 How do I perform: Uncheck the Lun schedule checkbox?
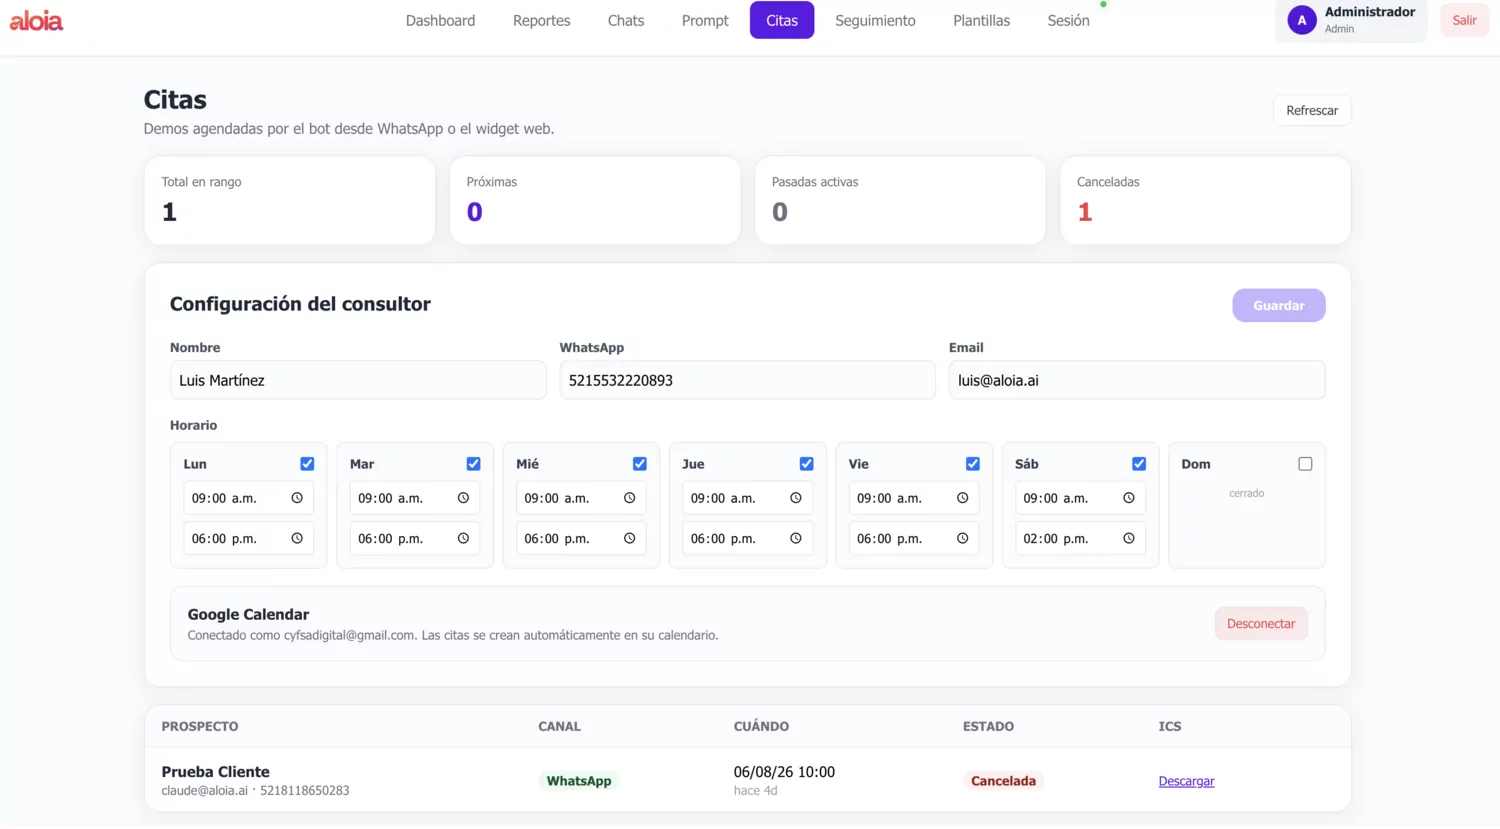click(307, 464)
